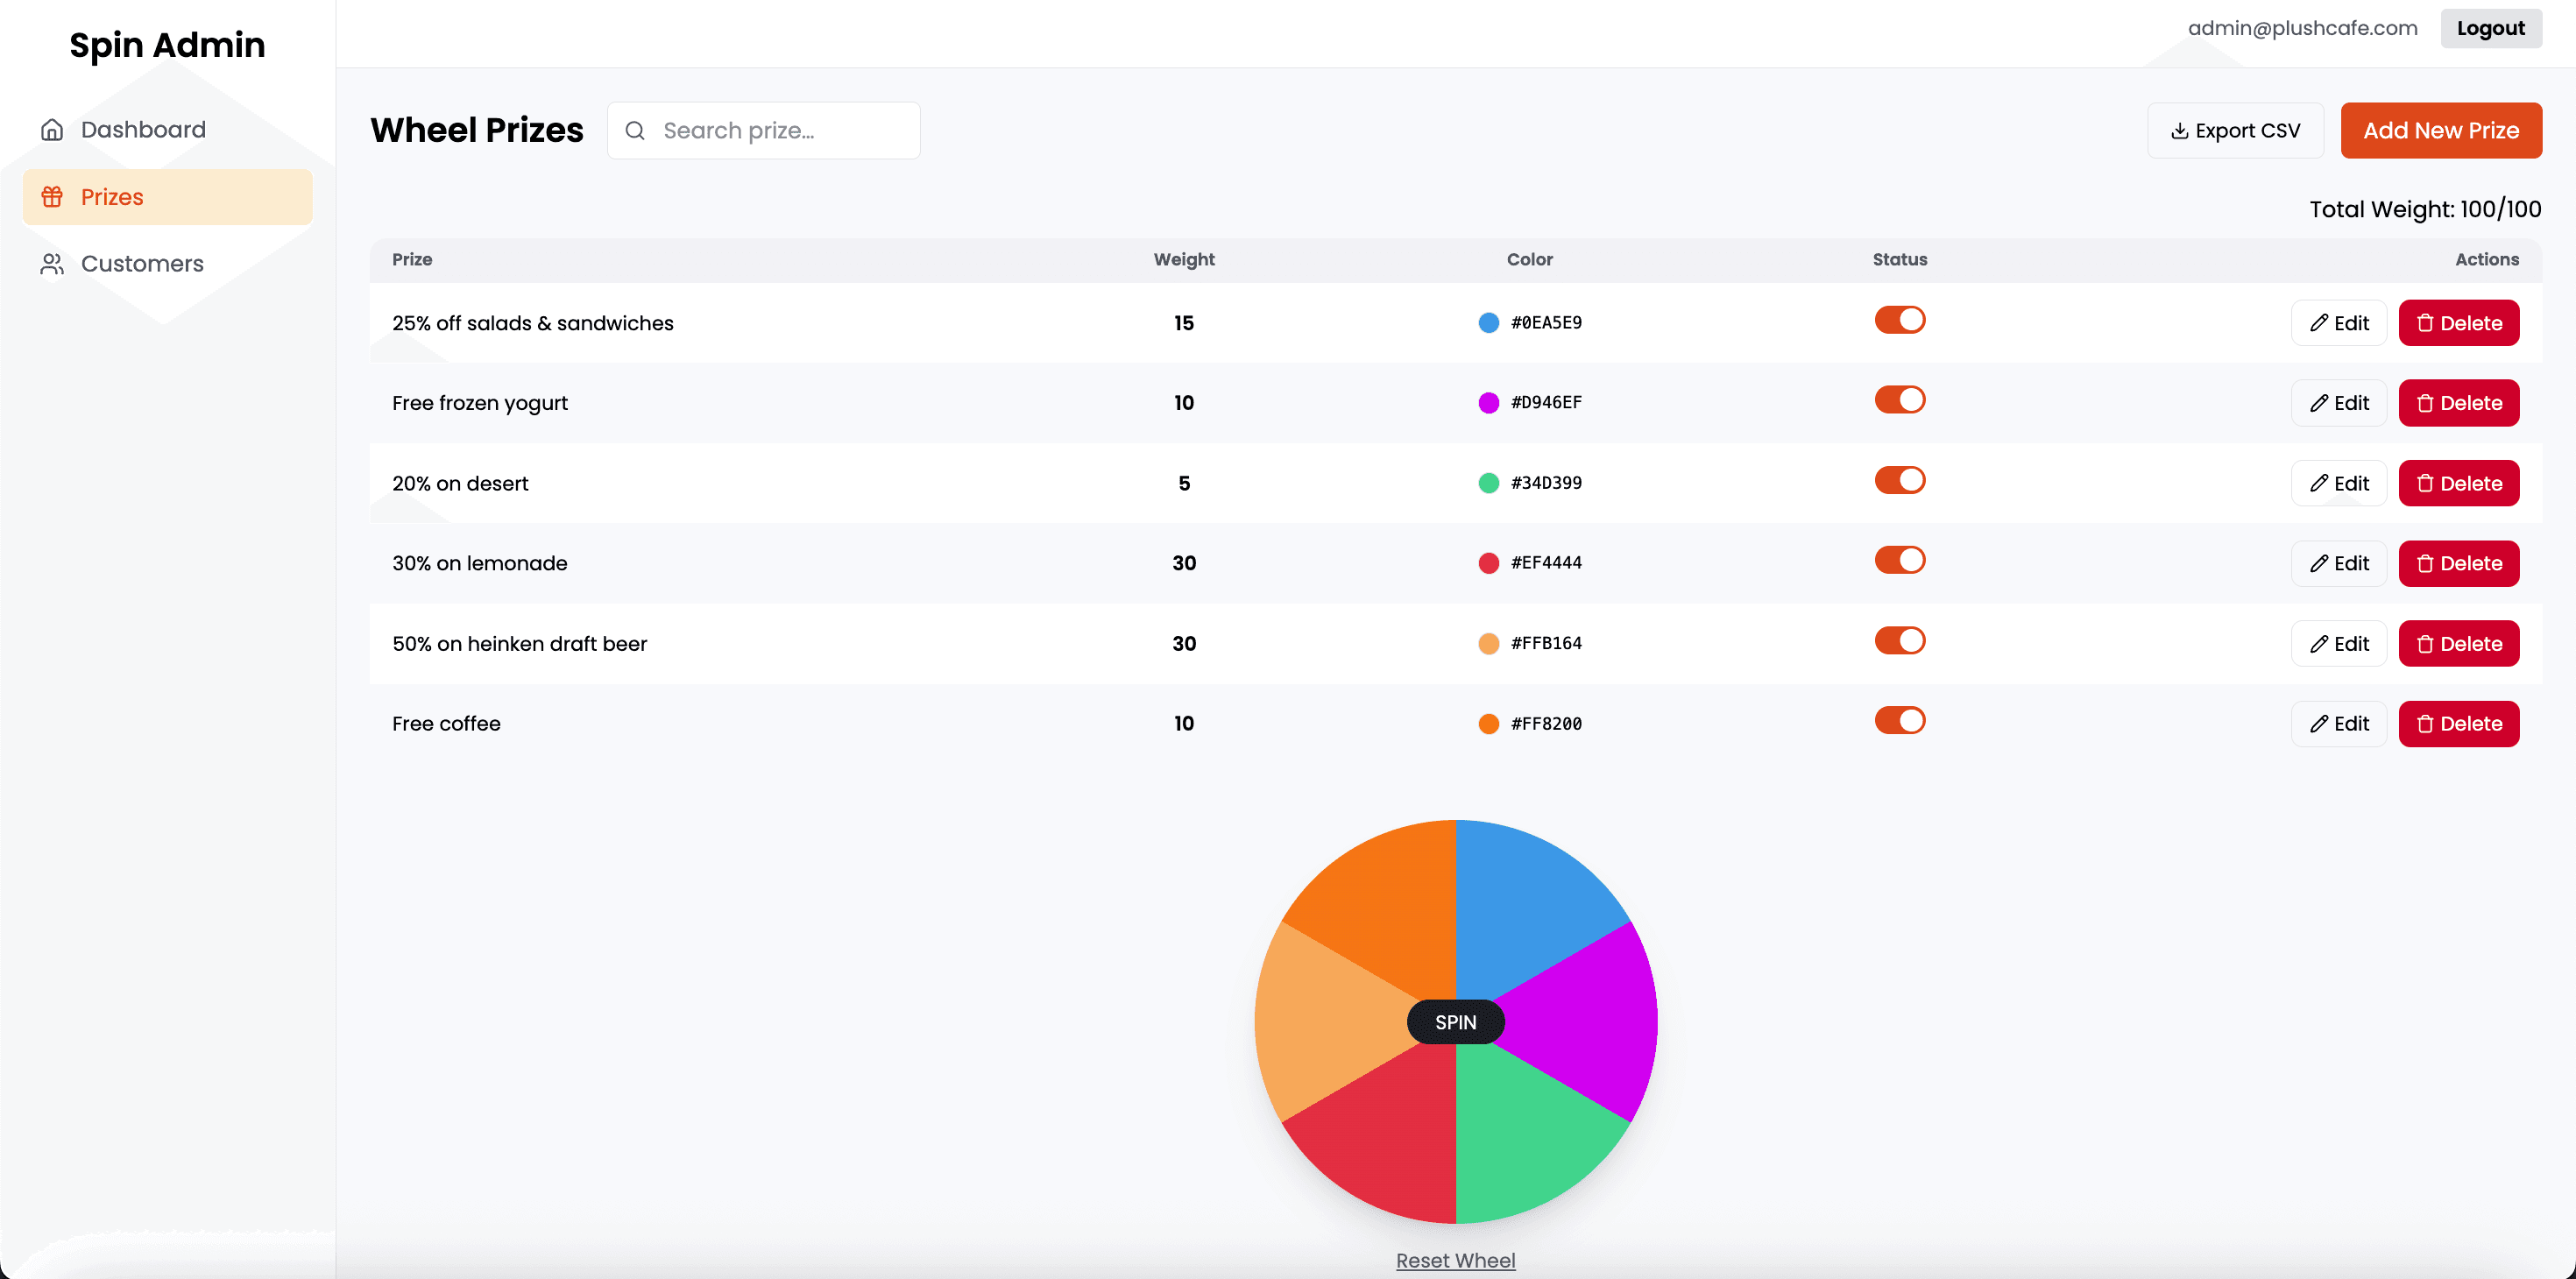2576x1279 pixels.
Task: Click the download icon on Export CSV
Action: coord(2179,131)
